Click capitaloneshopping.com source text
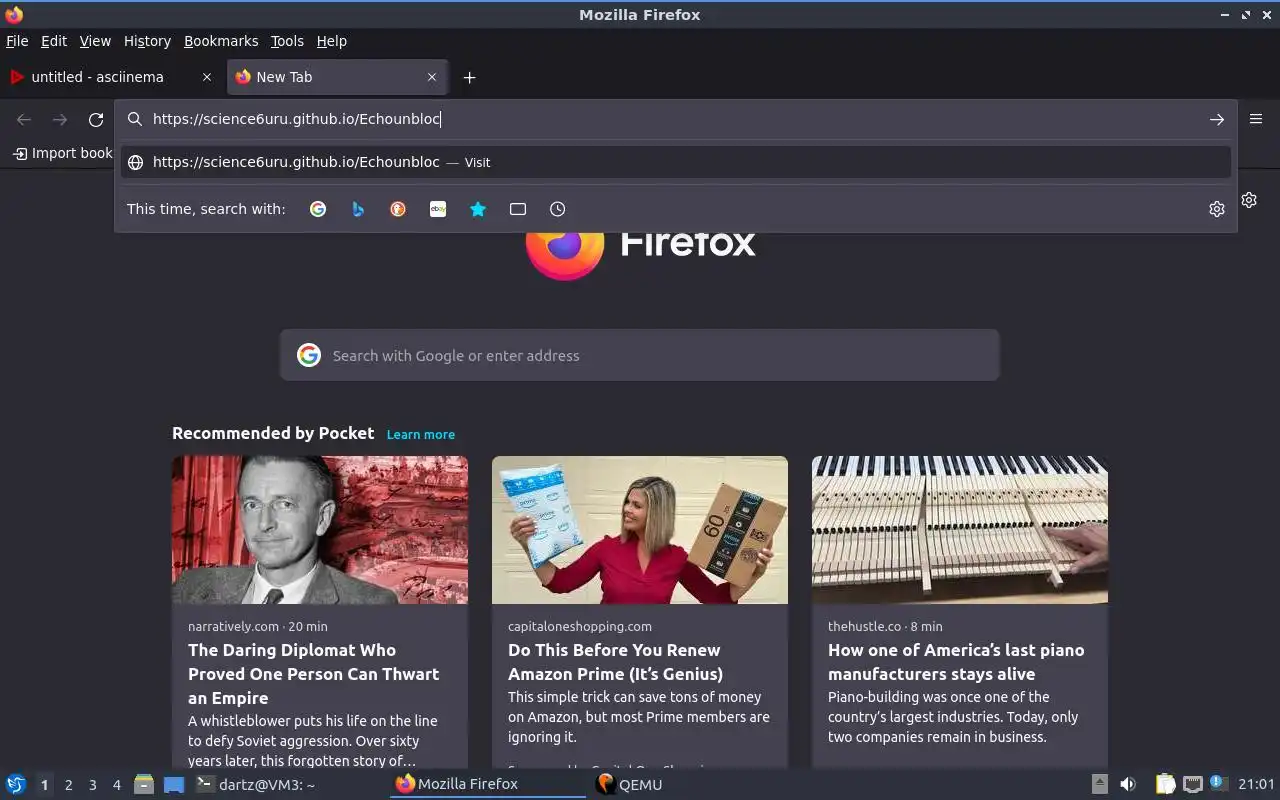Image resolution: width=1280 pixels, height=800 pixels. 580,626
